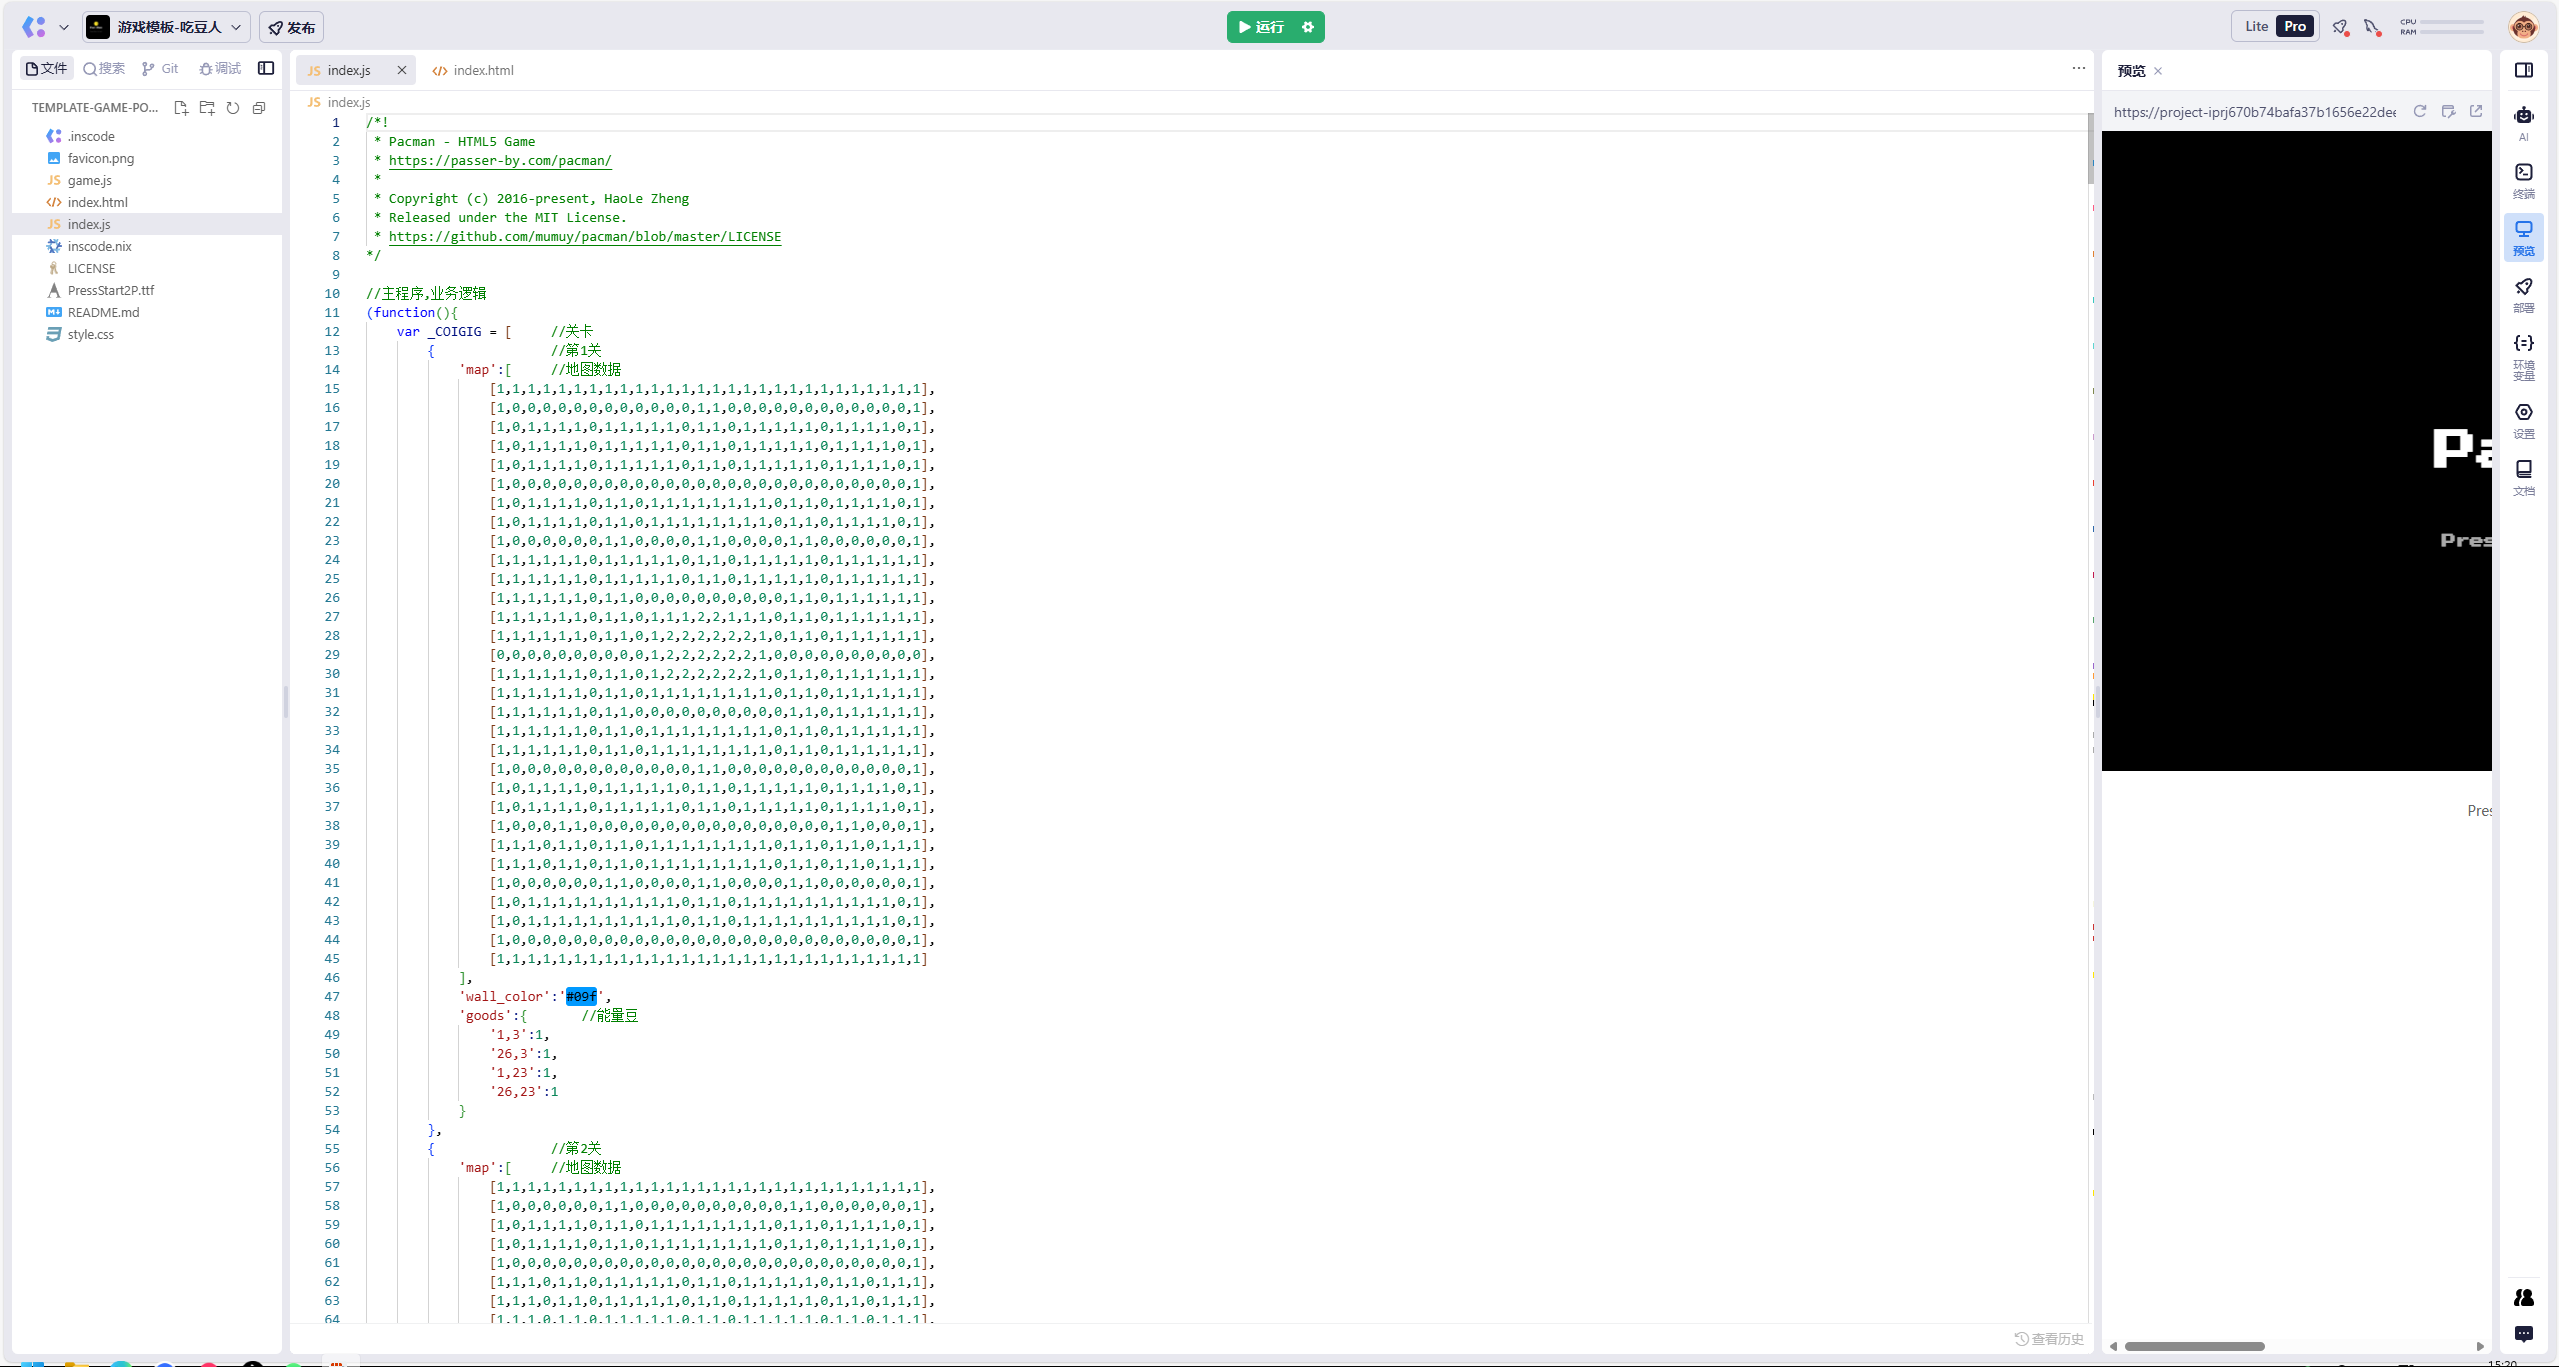Viewport: 2559px width, 1367px height.
Task: Refresh the file explorer tree
Action: click(x=233, y=108)
